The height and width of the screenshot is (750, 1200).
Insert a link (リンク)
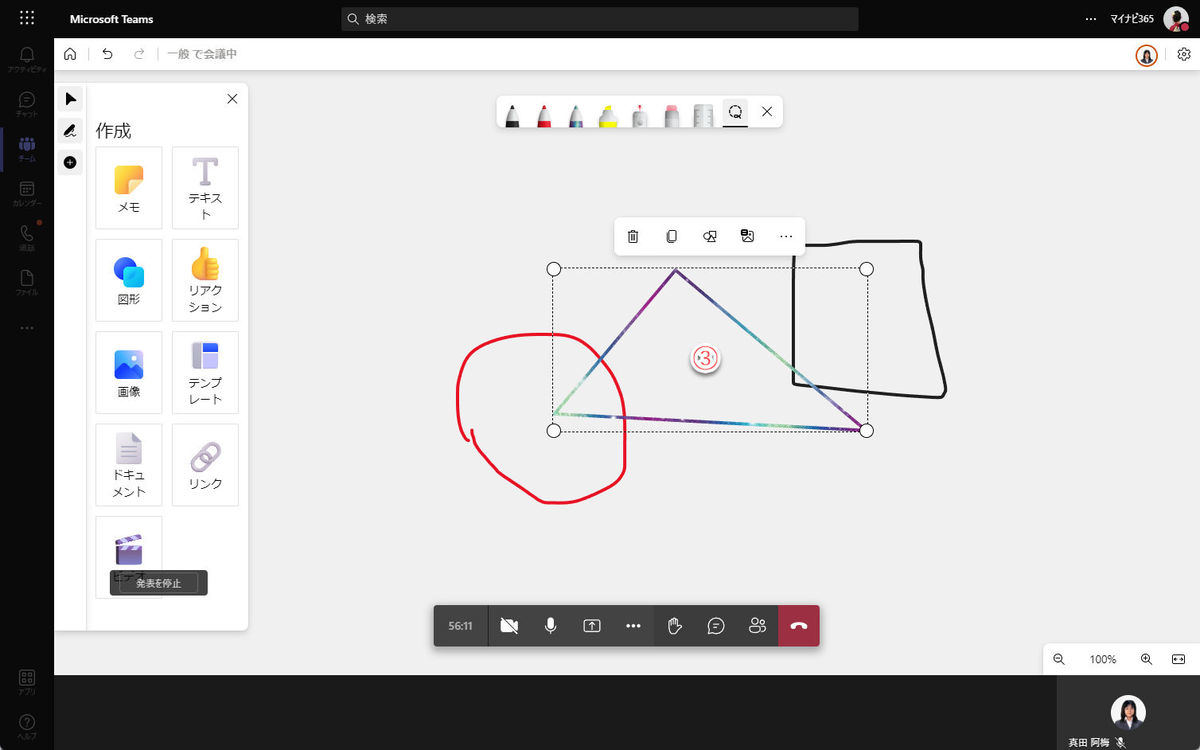(205, 465)
